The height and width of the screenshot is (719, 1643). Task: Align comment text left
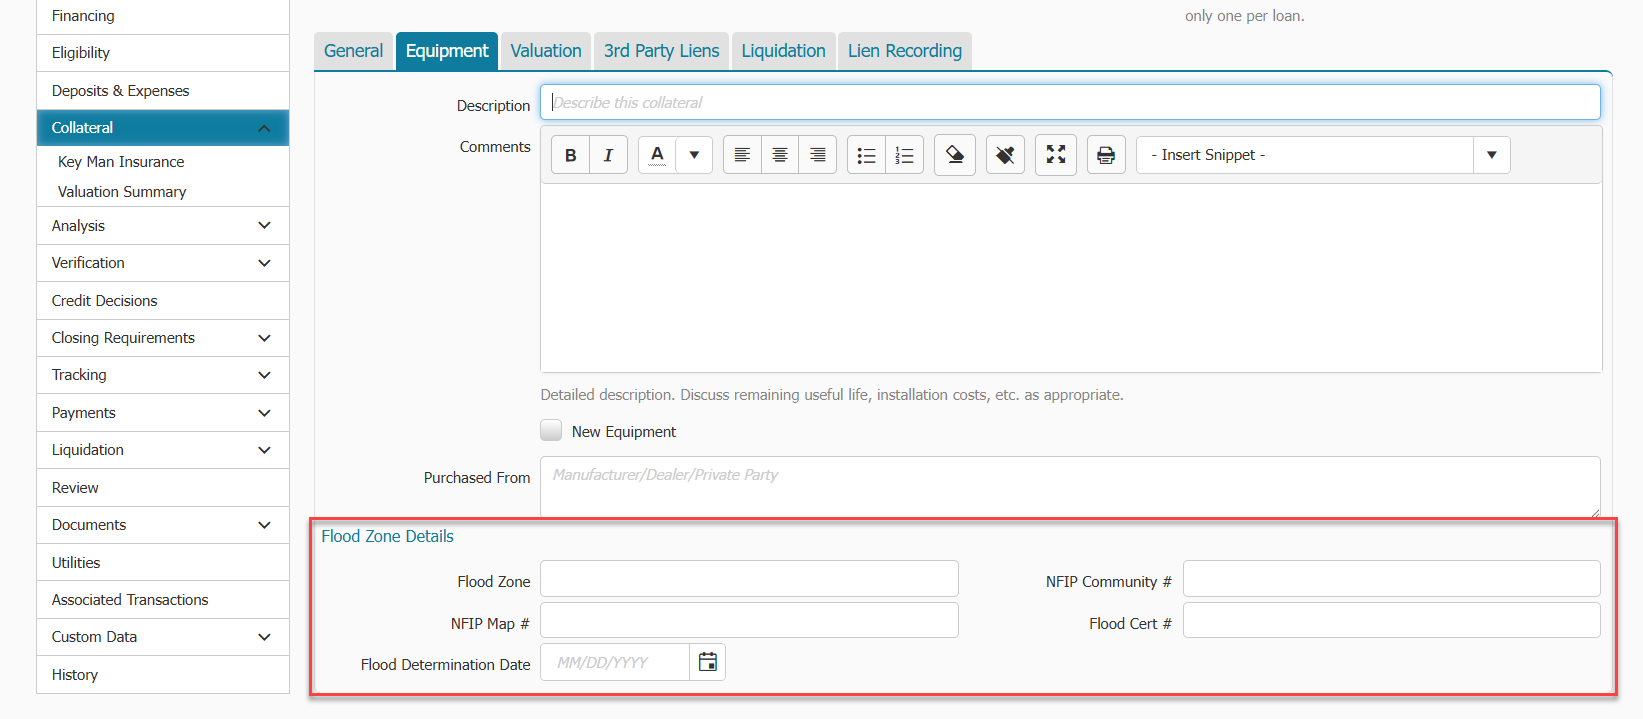742,155
